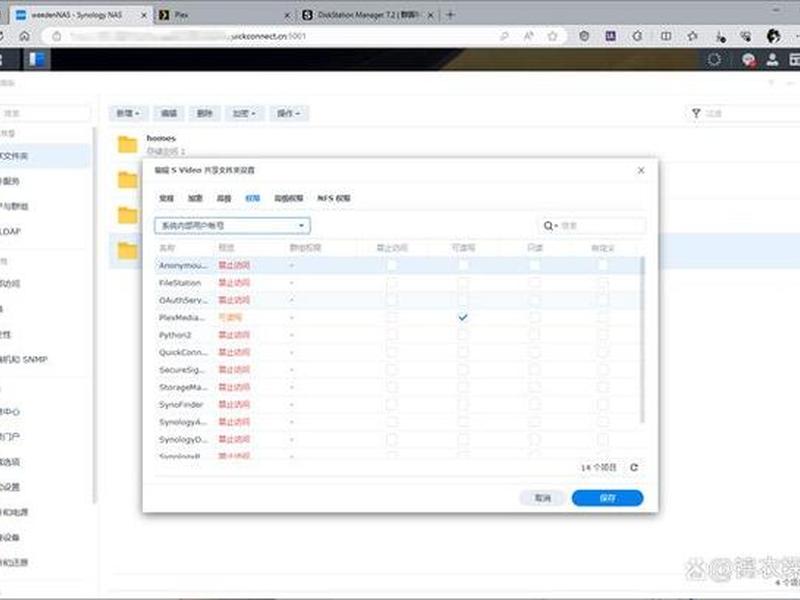This screenshot has height=600, width=800.
Task: Click the 删除 toolbar button
Action: point(205,113)
